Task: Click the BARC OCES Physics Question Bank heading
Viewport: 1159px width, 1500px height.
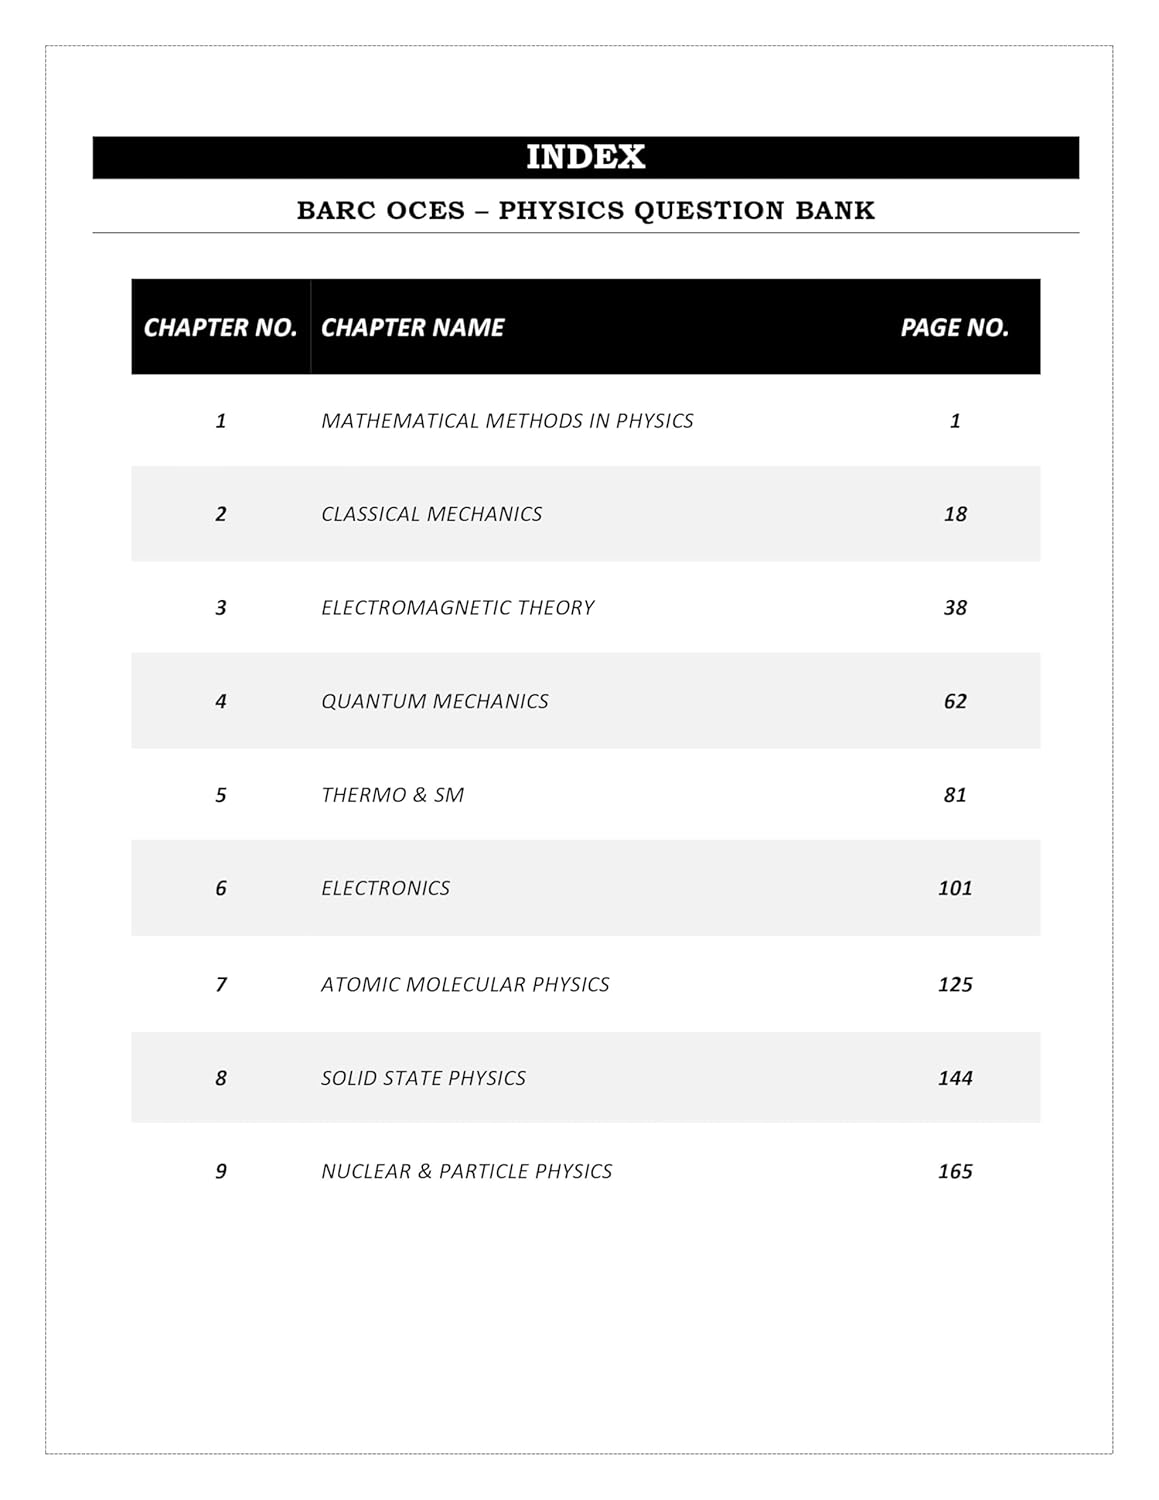Action: click(x=585, y=210)
